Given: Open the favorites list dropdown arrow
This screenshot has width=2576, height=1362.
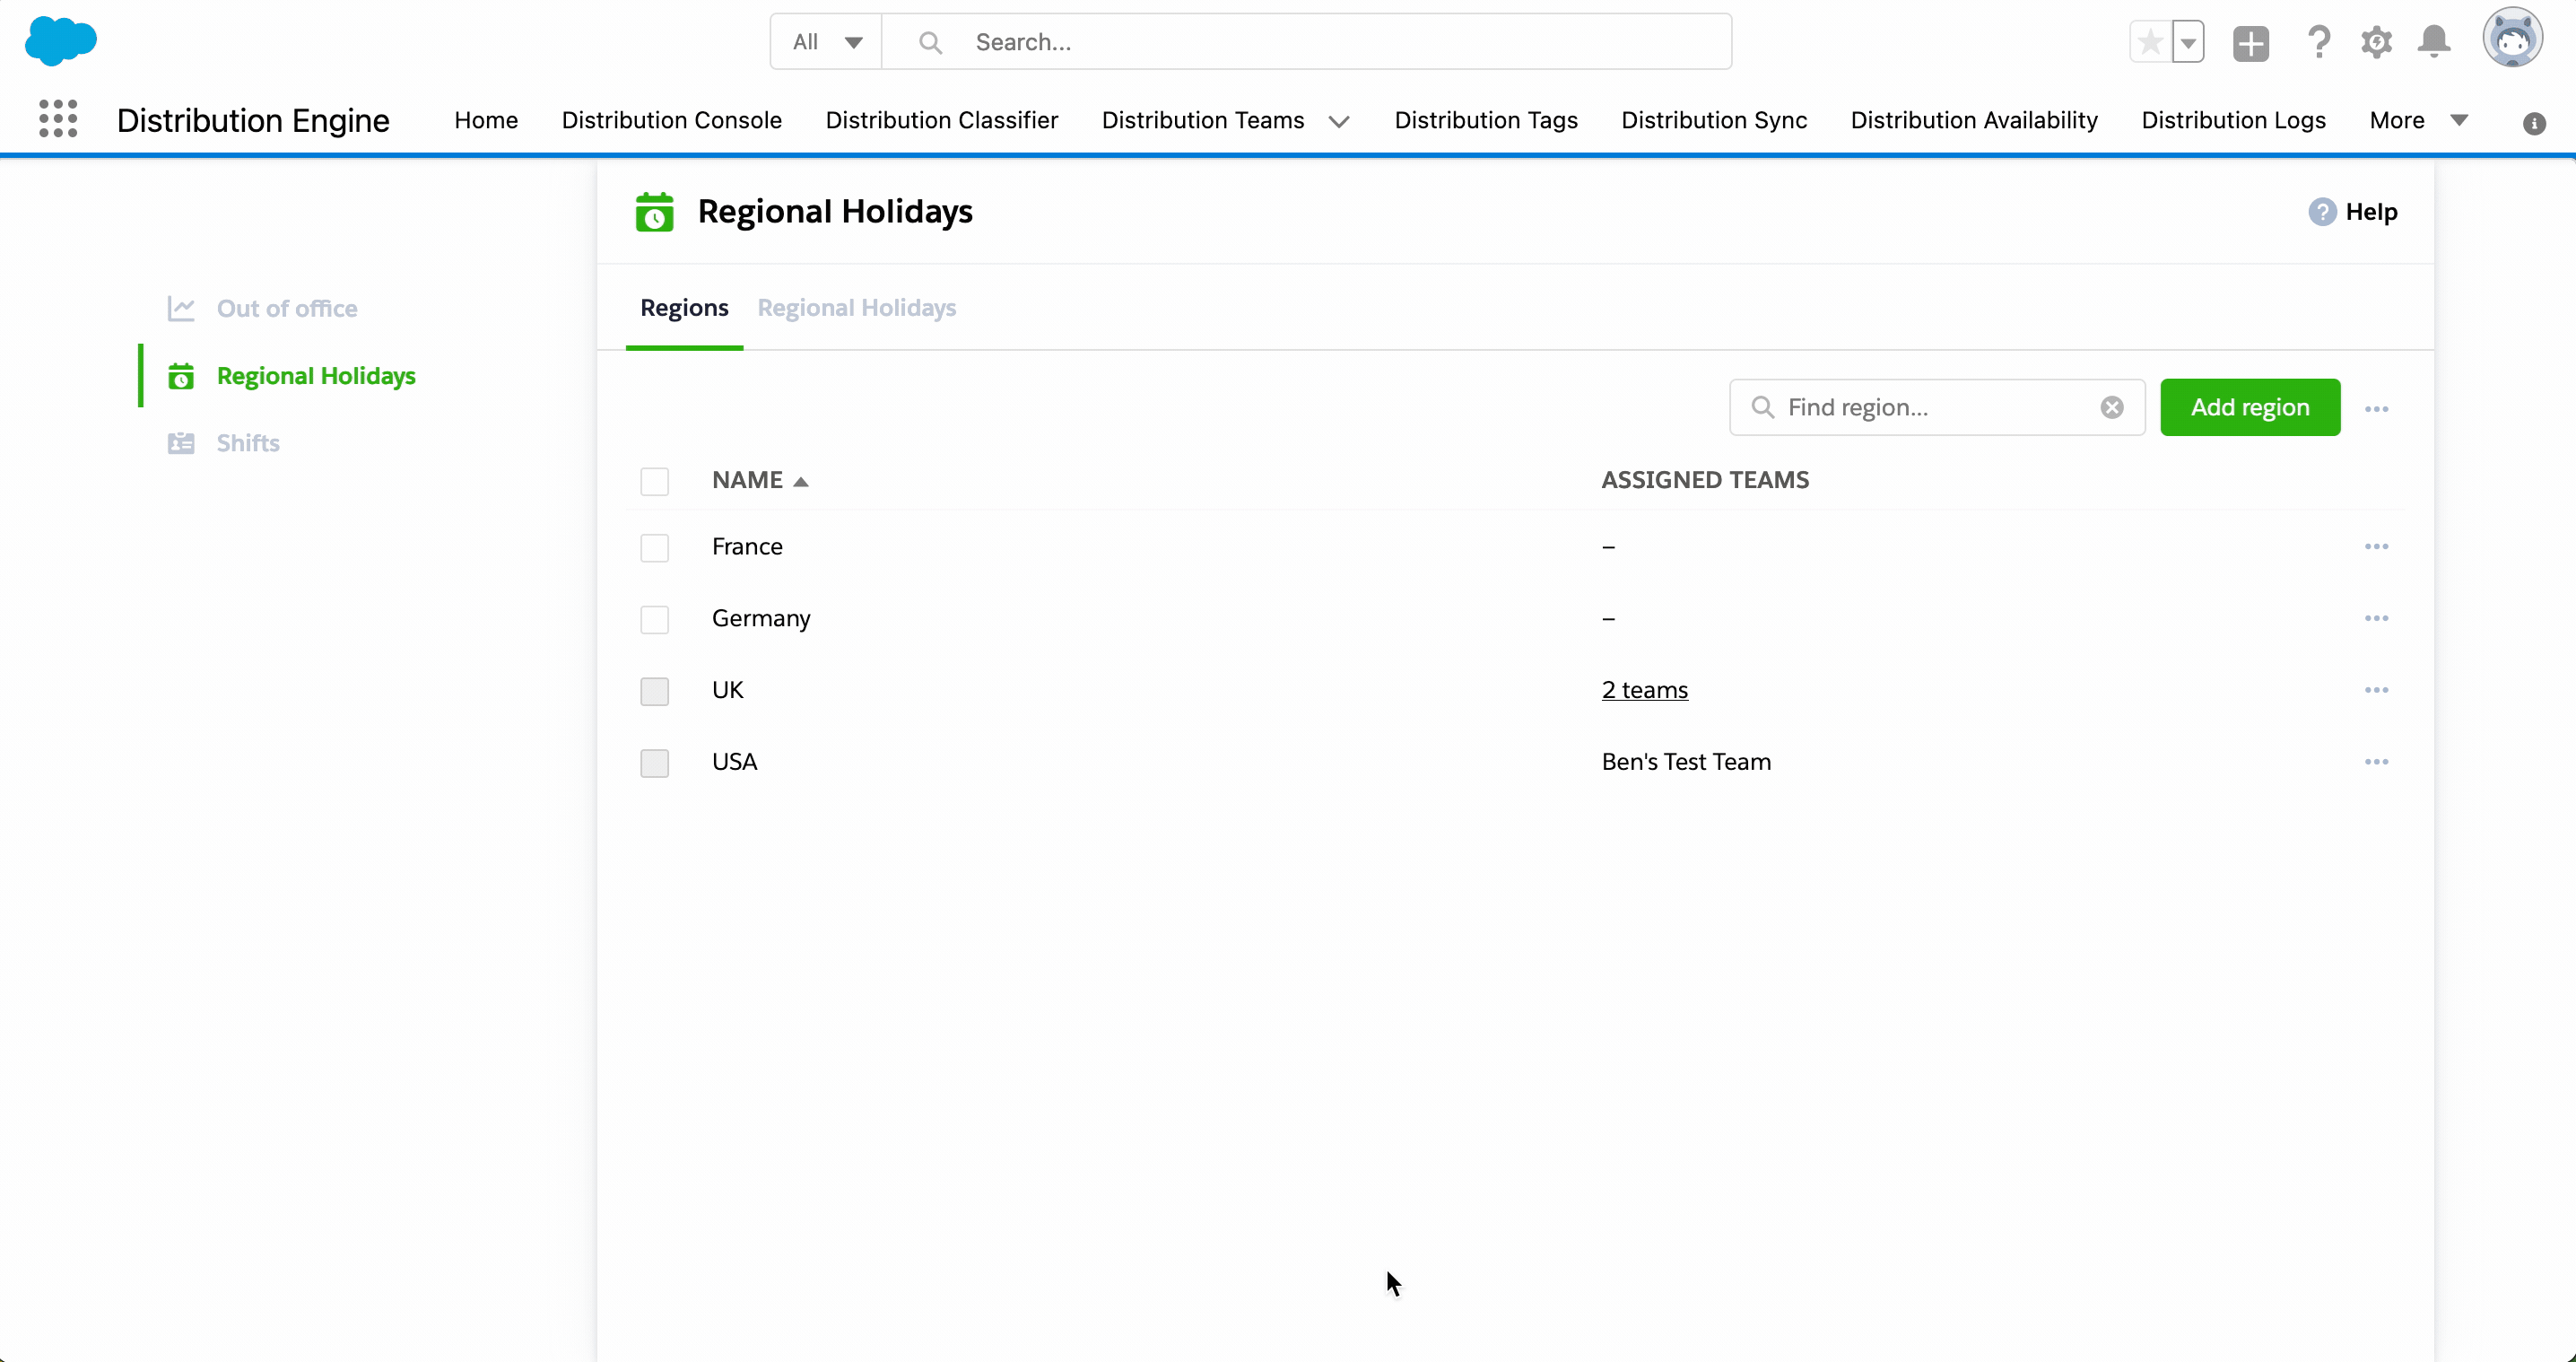Looking at the screenshot, I should point(2189,42).
